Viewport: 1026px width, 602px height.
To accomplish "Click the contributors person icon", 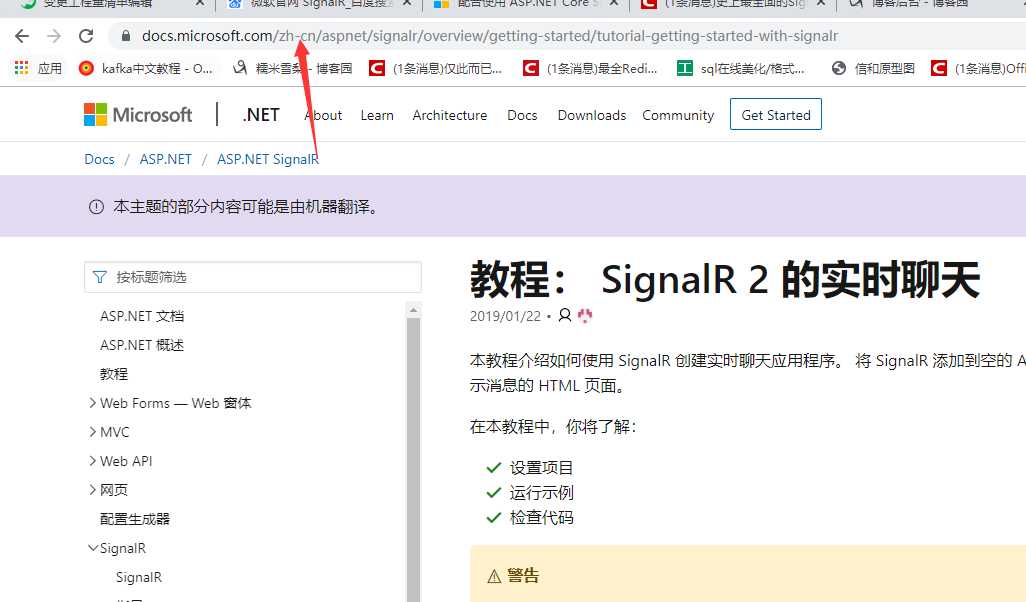I will [x=565, y=315].
